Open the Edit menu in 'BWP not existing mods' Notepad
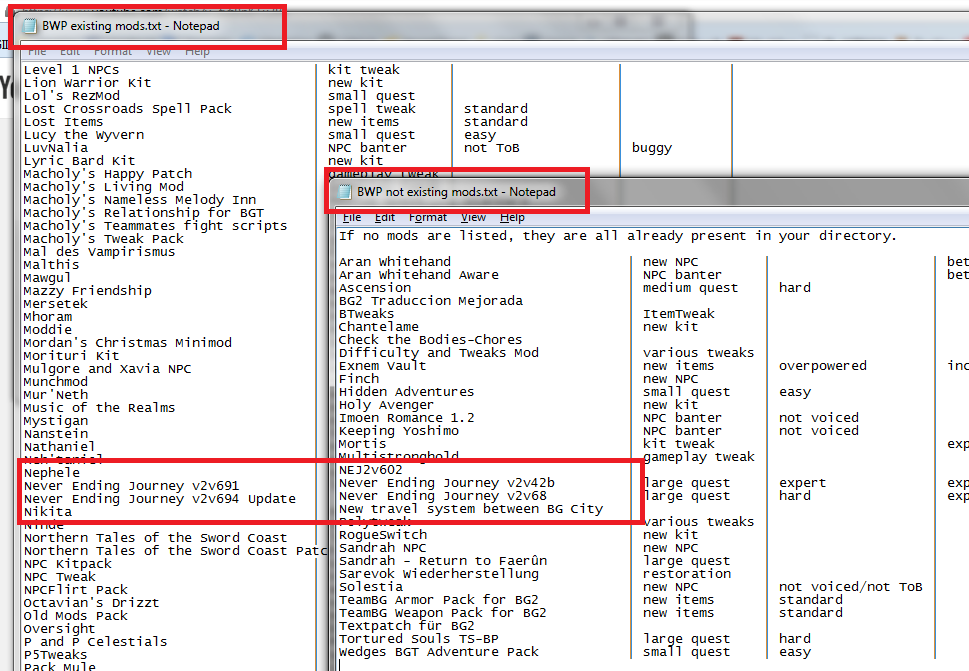This screenshot has width=969, height=671. coord(384,217)
